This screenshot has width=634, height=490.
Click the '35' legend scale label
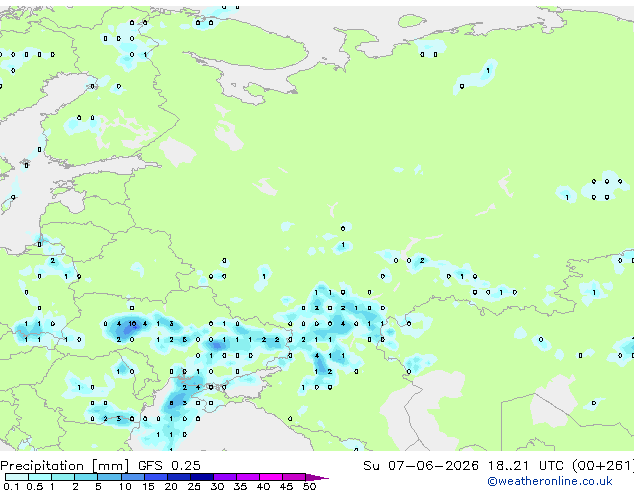pos(240,486)
